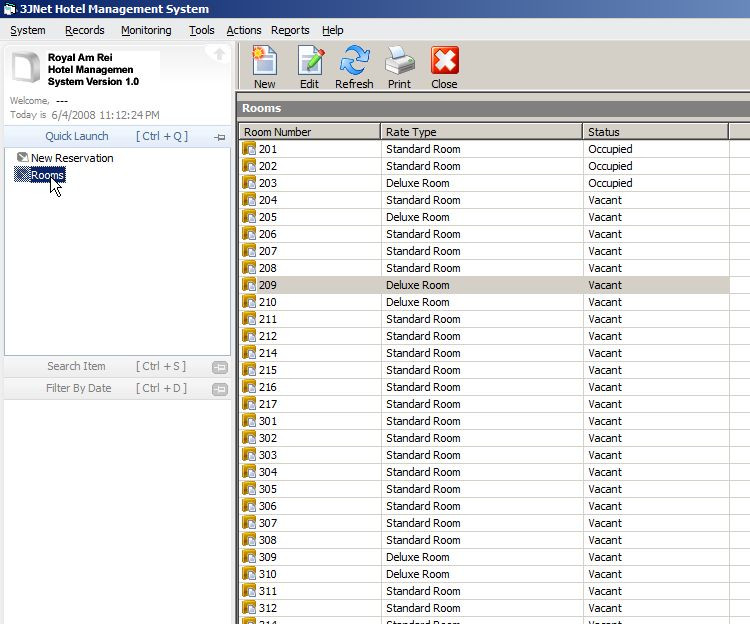Click Standard Room rate for room 202
The width and height of the screenshot is (750, 624).
(423, 166)
